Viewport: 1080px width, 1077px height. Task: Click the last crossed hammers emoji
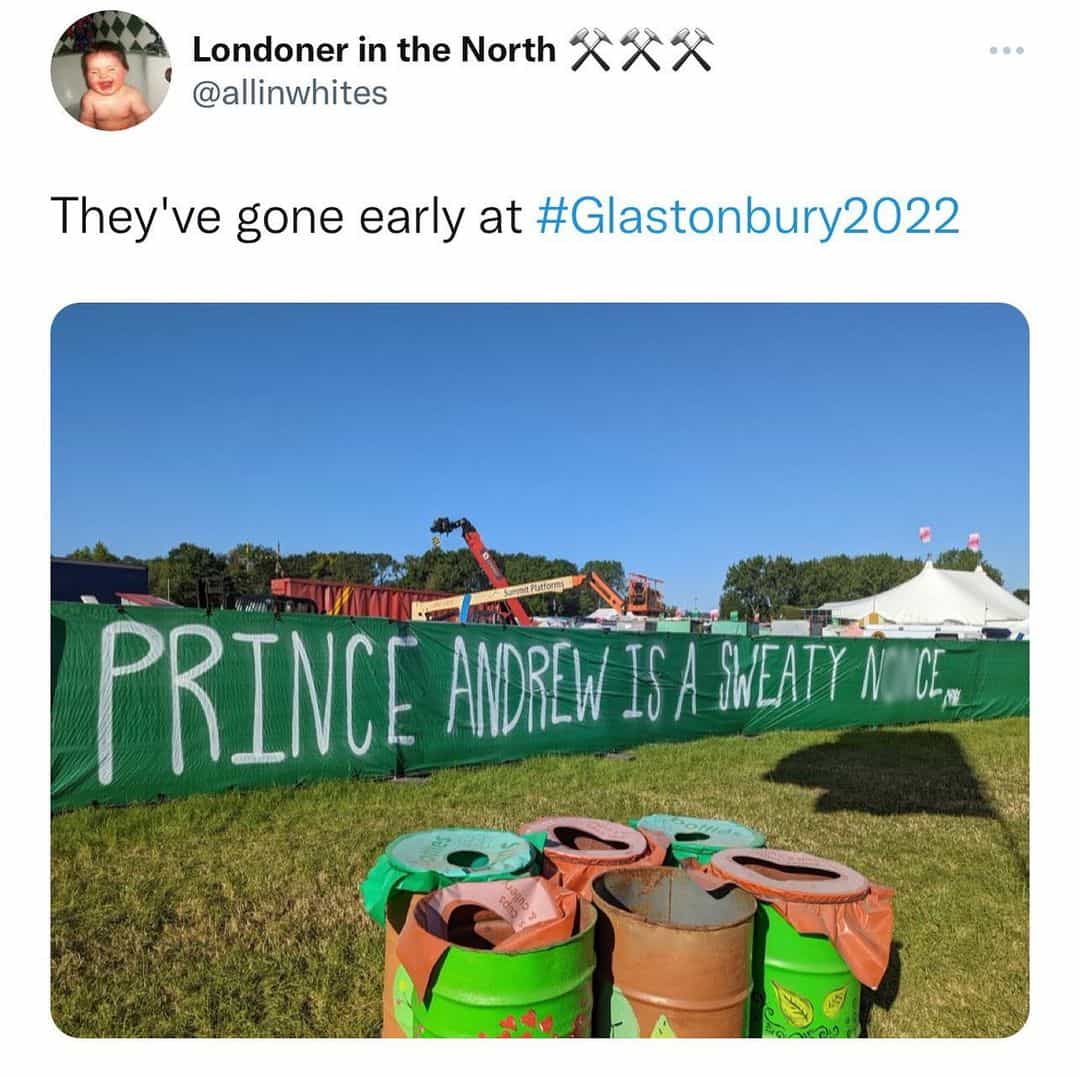[692, 50]
